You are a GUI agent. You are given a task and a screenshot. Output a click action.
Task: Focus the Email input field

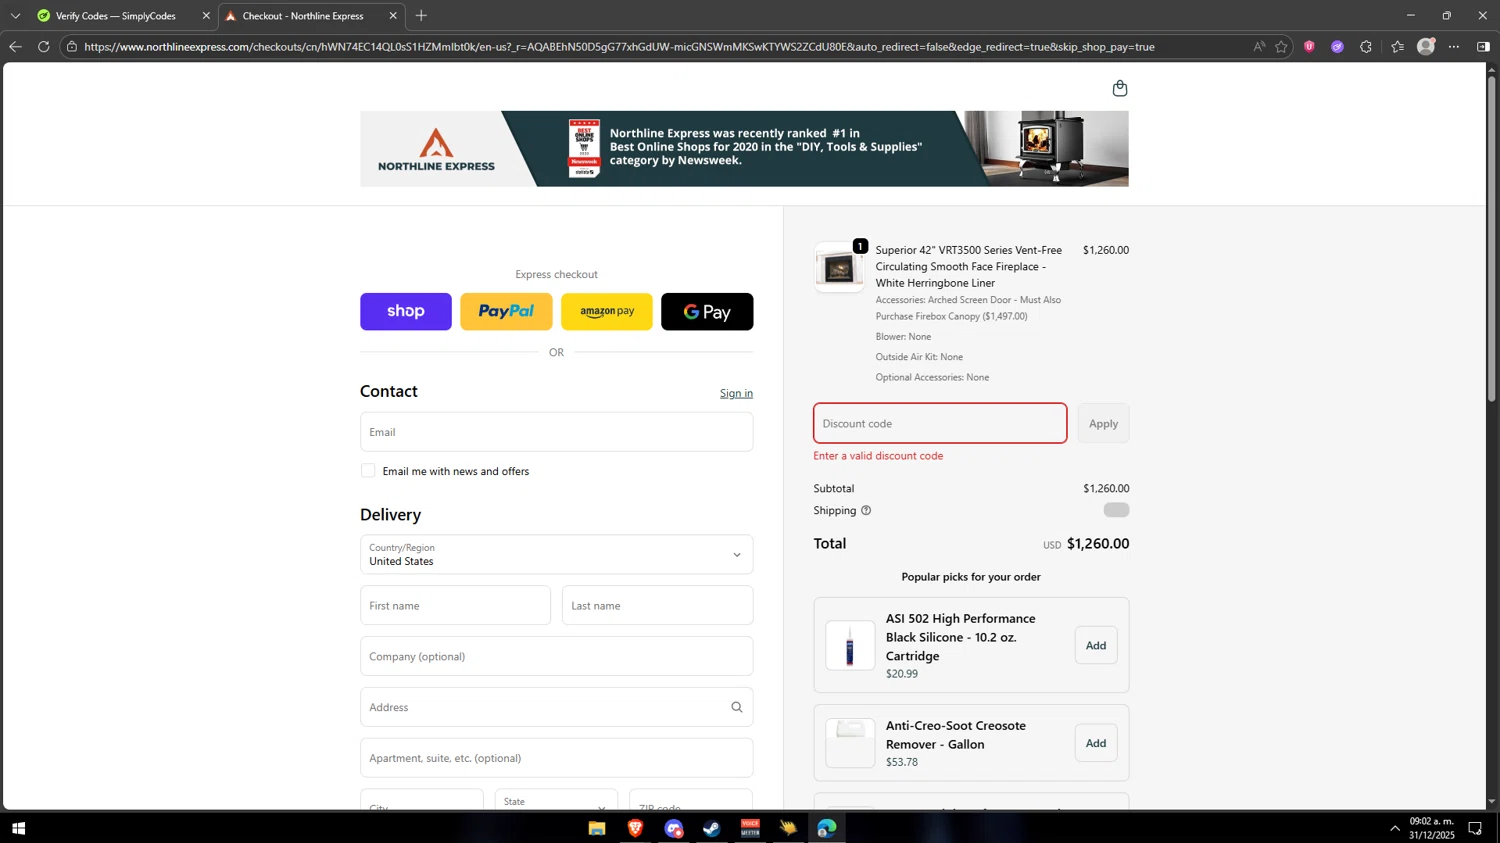click(x=556, y=432)
